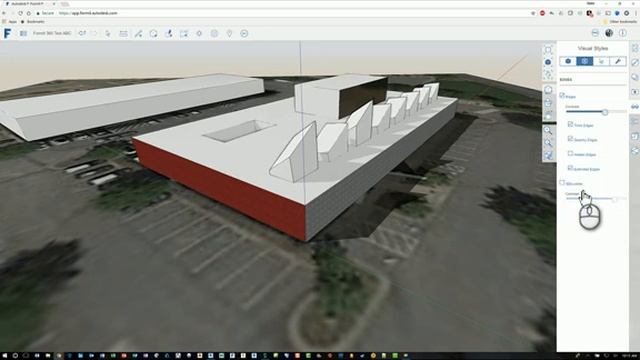Open the Other bookmarks folder
This screenshot has height=360, width=640.
[620, 22]
